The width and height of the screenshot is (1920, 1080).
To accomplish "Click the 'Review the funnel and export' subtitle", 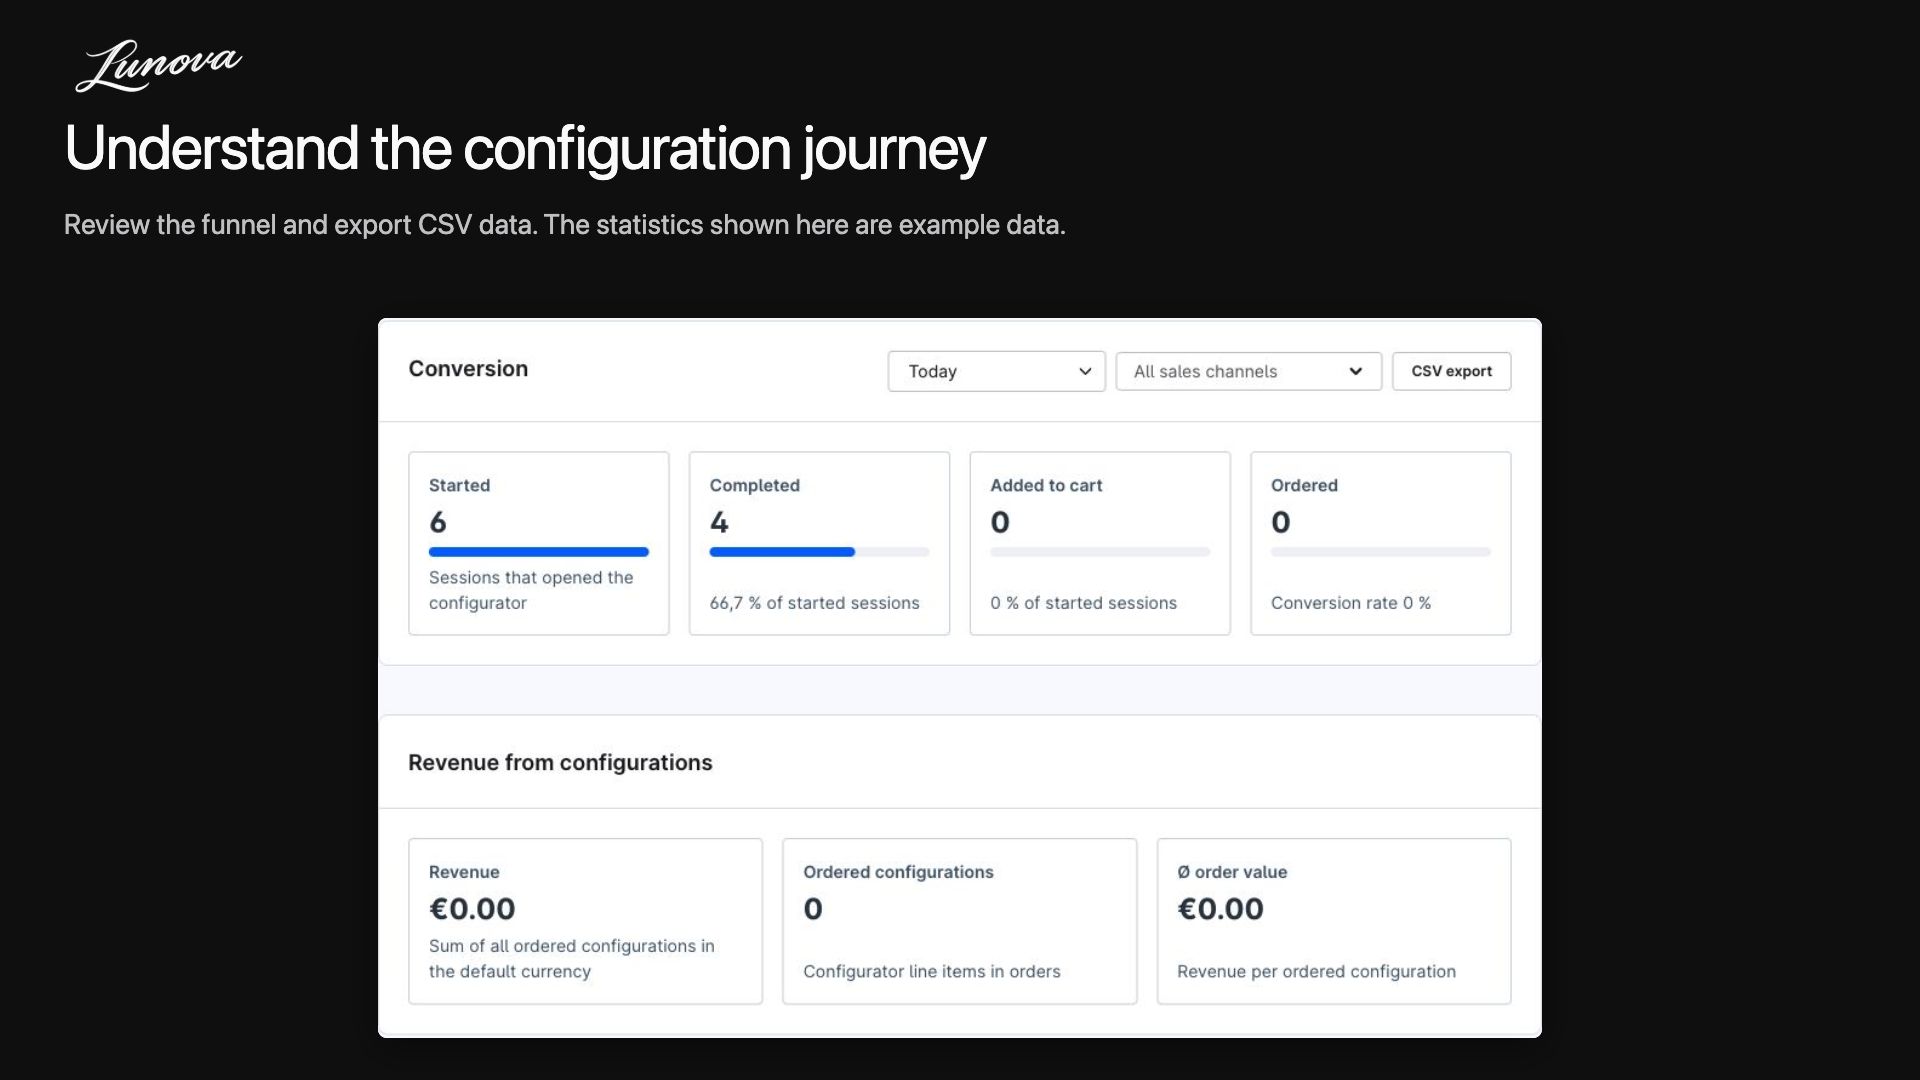I will [x=565, y=225].
